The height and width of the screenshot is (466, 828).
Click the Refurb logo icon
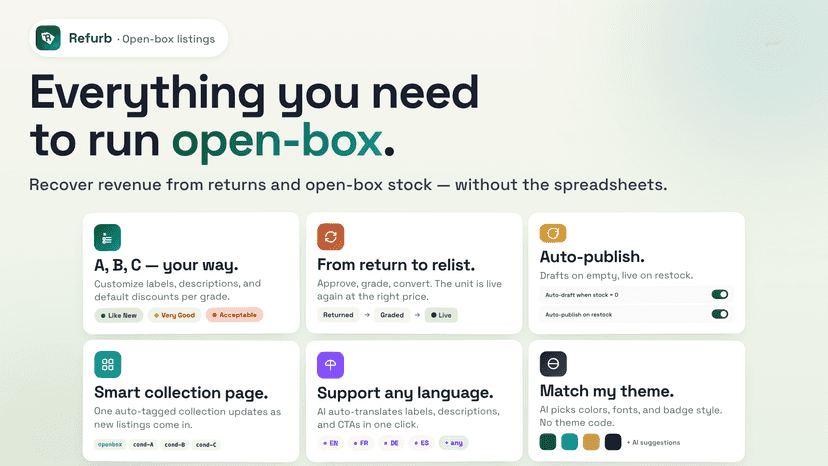tap(48, 38)
